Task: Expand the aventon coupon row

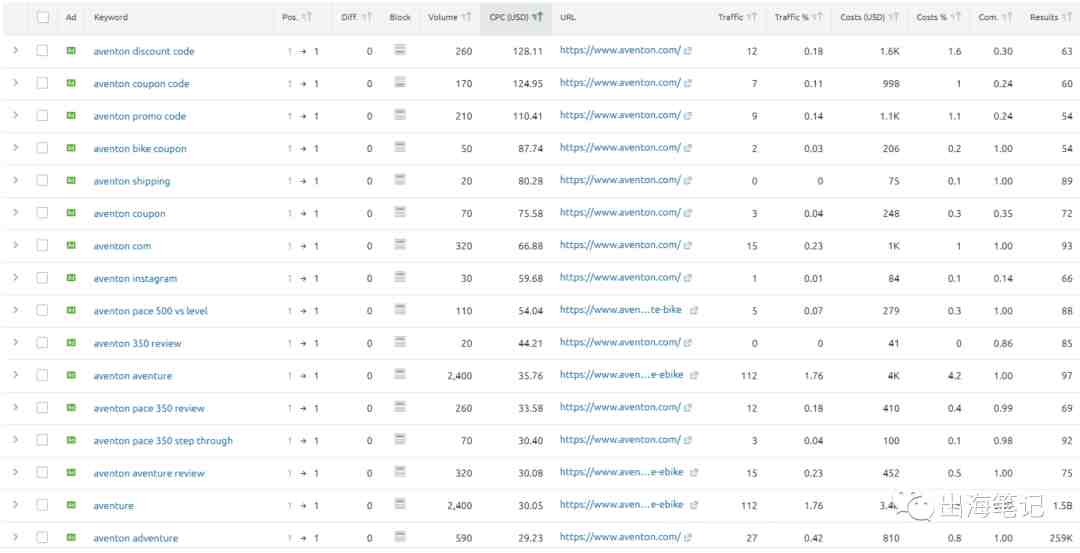Action: point(16,213)
